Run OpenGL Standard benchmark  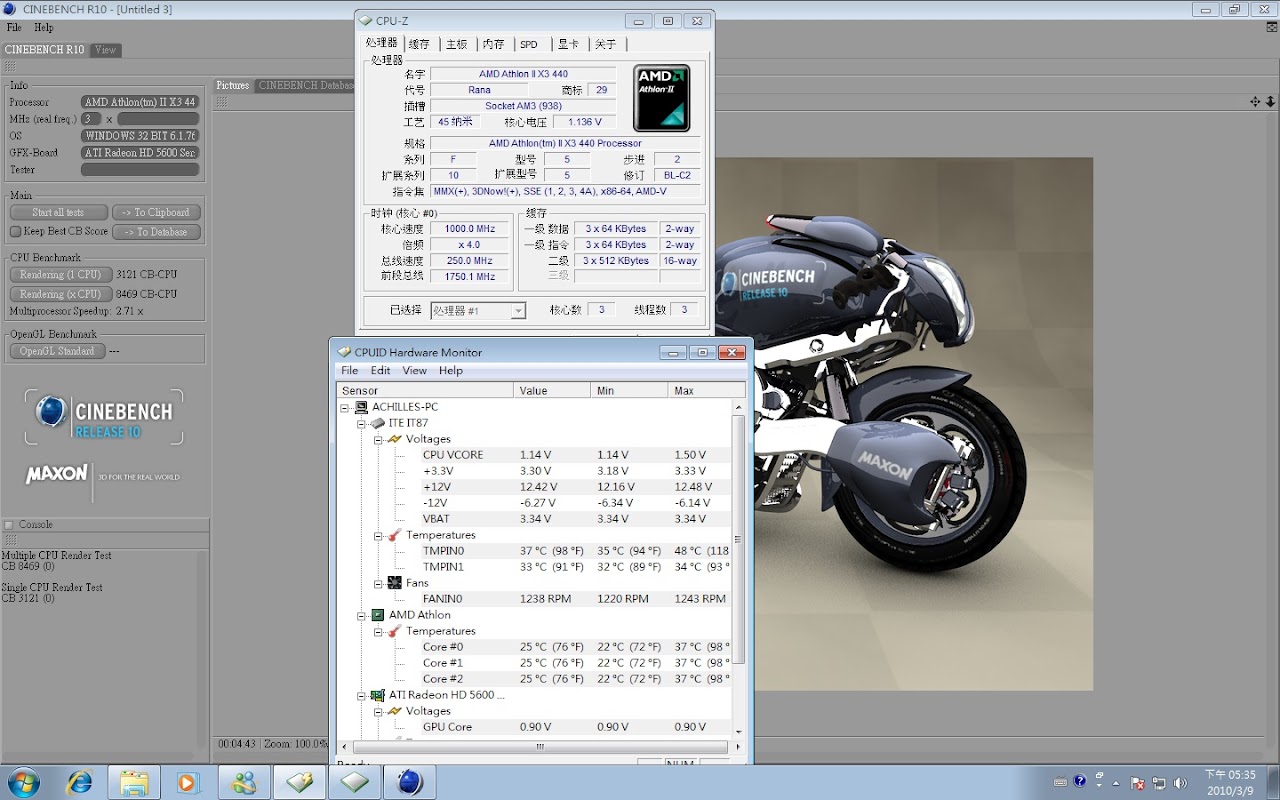[x=57, y=351]
